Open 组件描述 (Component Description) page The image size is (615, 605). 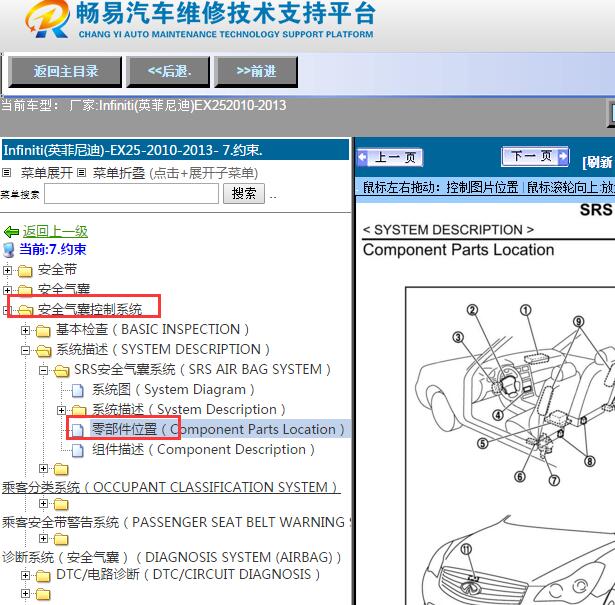pyautogui.click(x=203, y=449)
